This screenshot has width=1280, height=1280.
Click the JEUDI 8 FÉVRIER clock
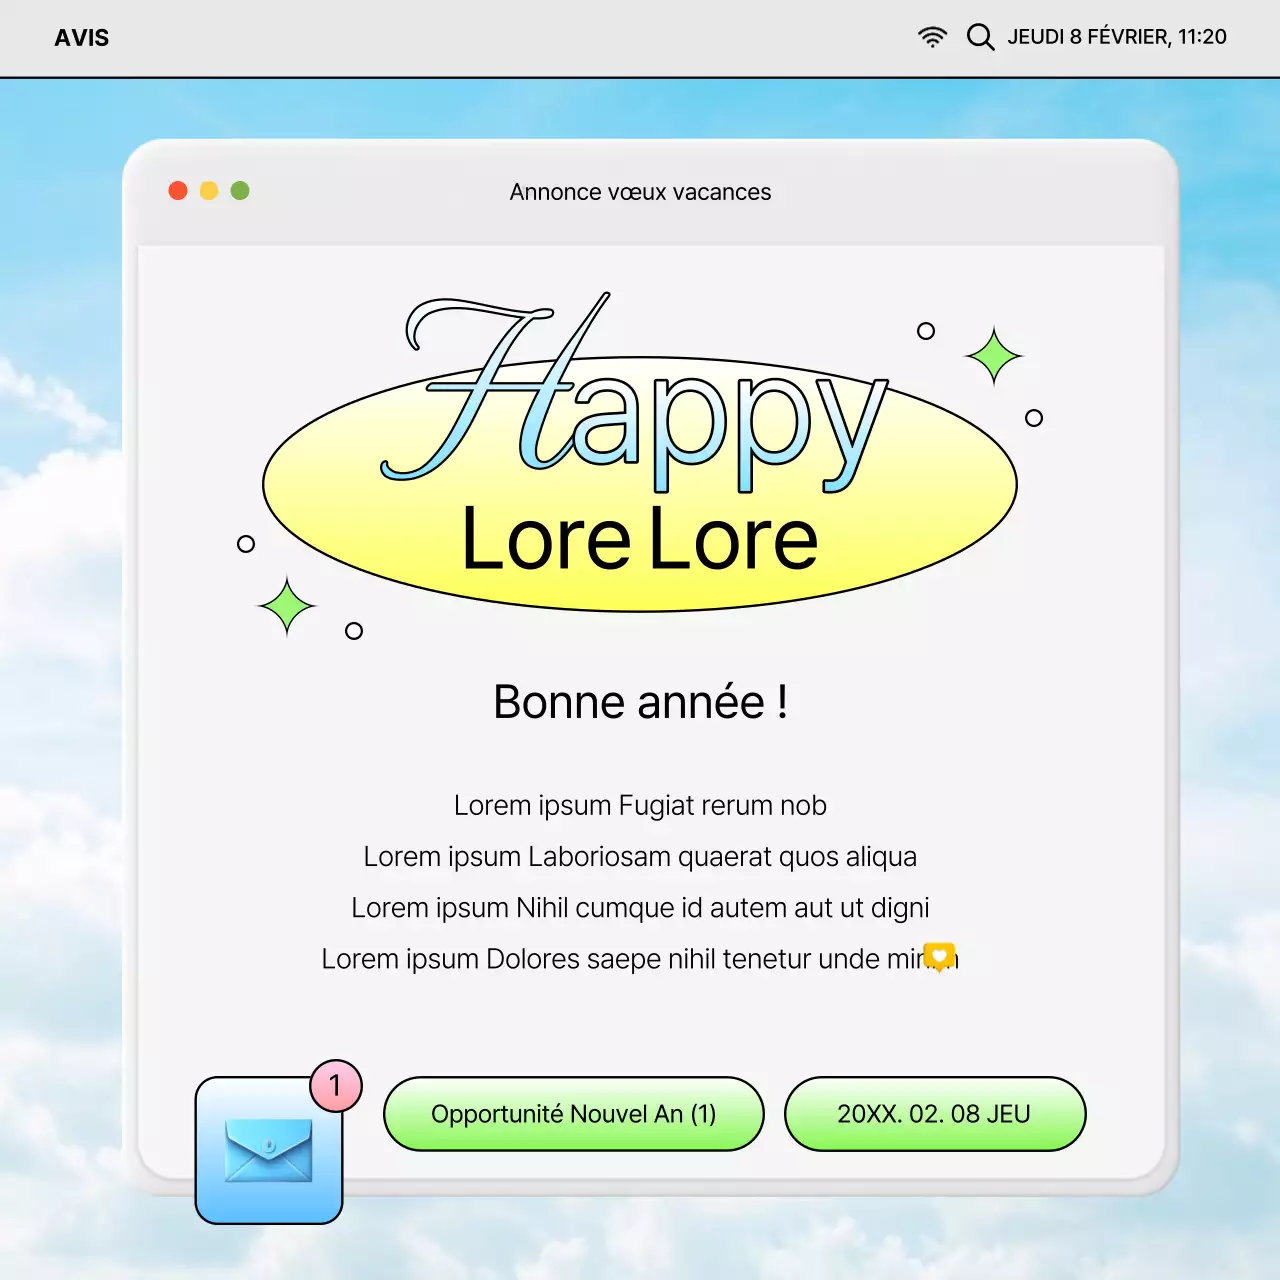click(x=1116, y=37)
